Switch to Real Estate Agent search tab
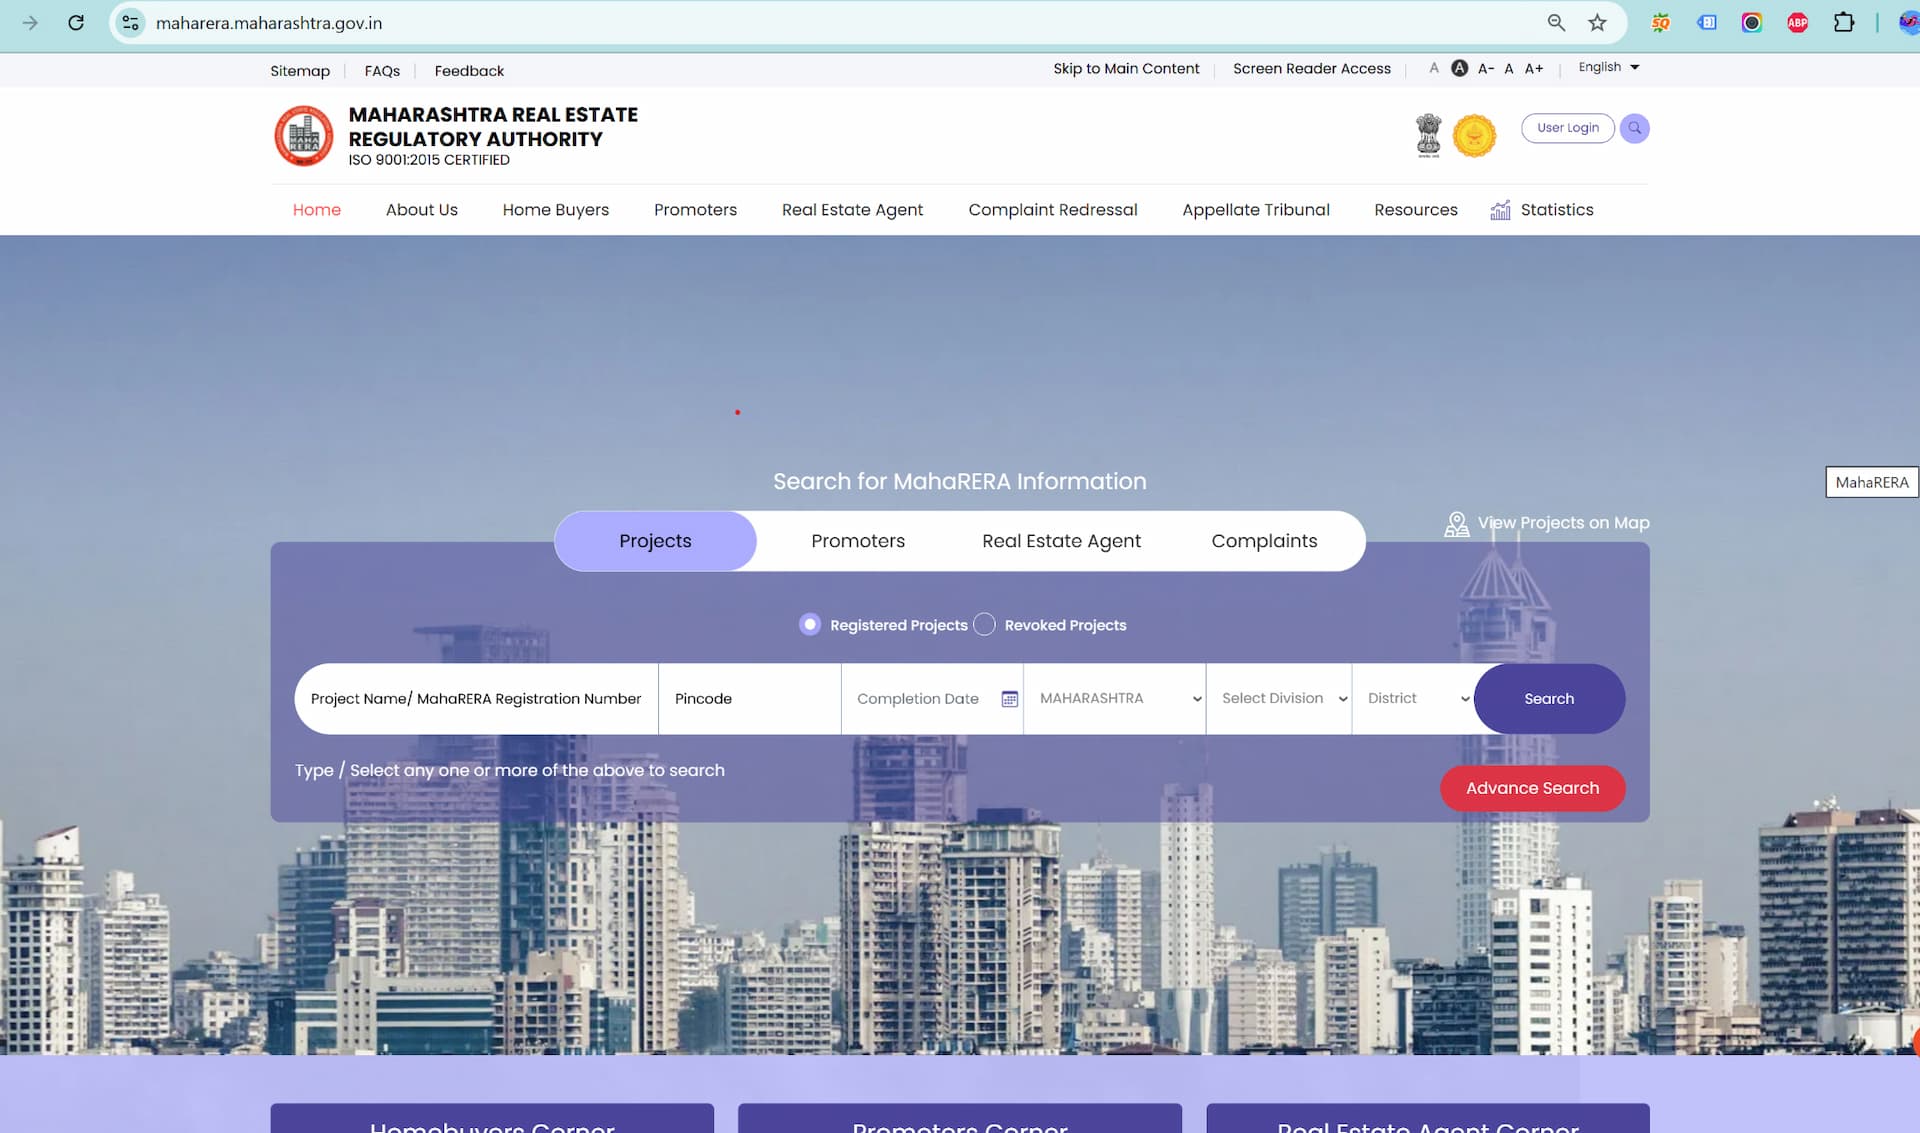The width and height of the screenshot is (1920, 1133). pos(1061,541)
